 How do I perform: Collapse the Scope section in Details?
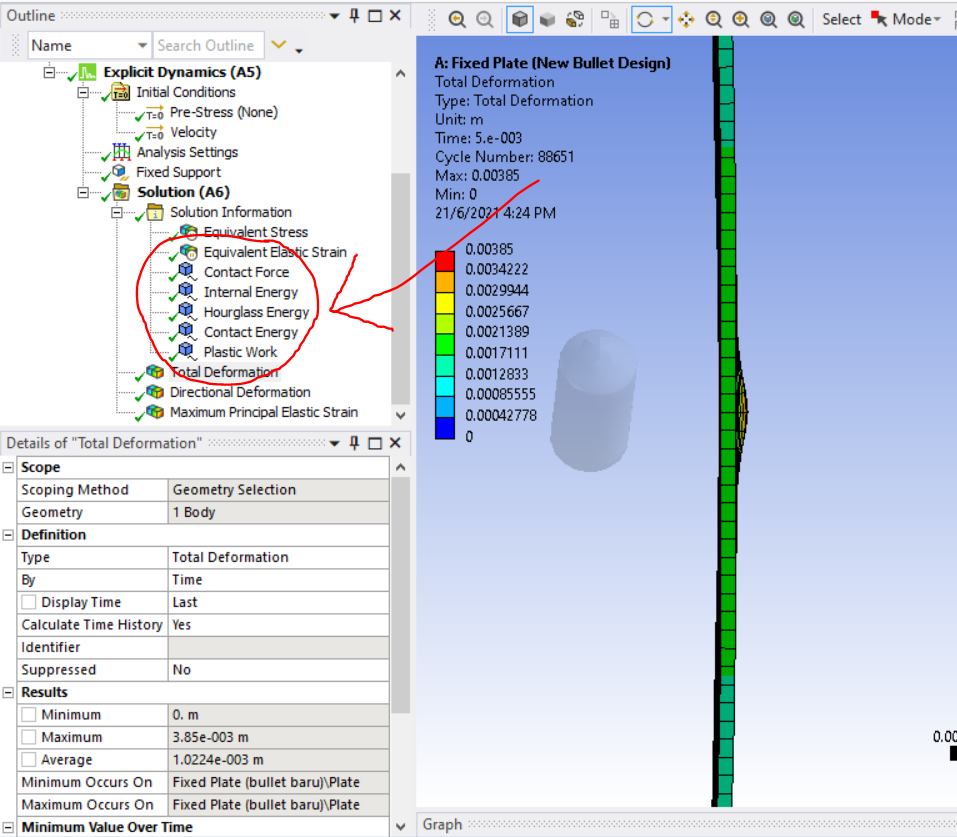(9, 468)
